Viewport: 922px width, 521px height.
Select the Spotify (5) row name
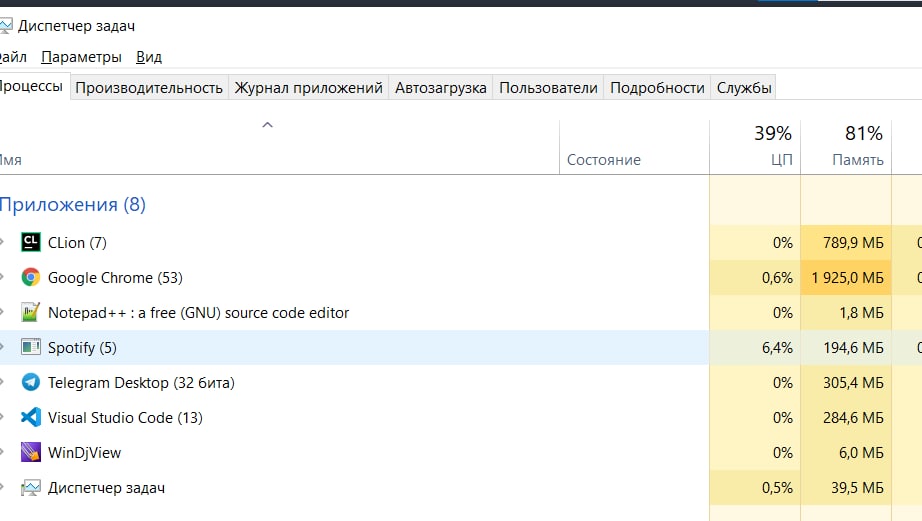click(x=82, y=348)
